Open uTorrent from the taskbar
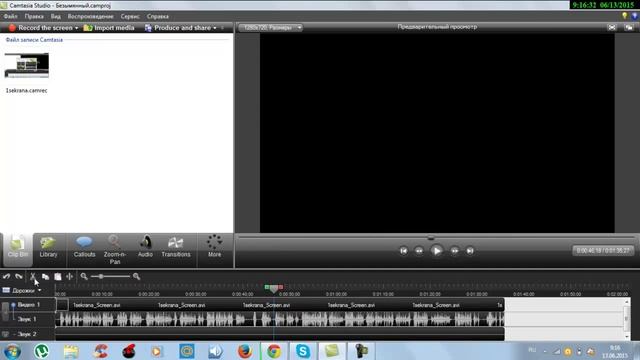 tap(41, 351)
